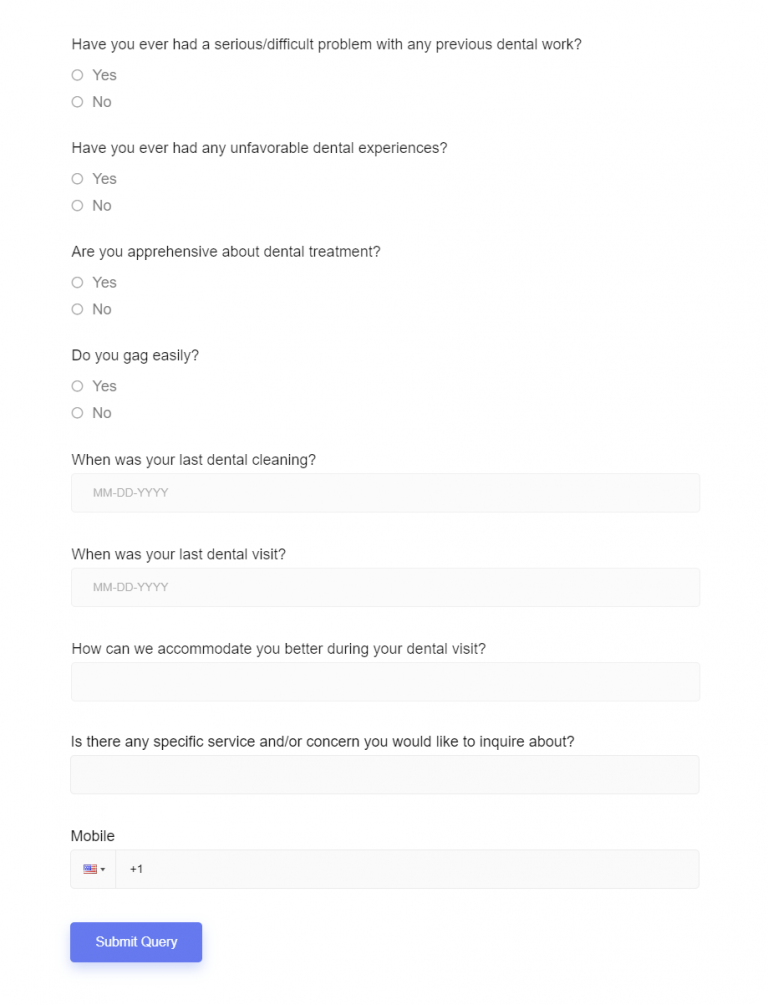
Task: Mark No for apprehensive about dental treatment
Action: pyautogui.click(x=77, y=310)
